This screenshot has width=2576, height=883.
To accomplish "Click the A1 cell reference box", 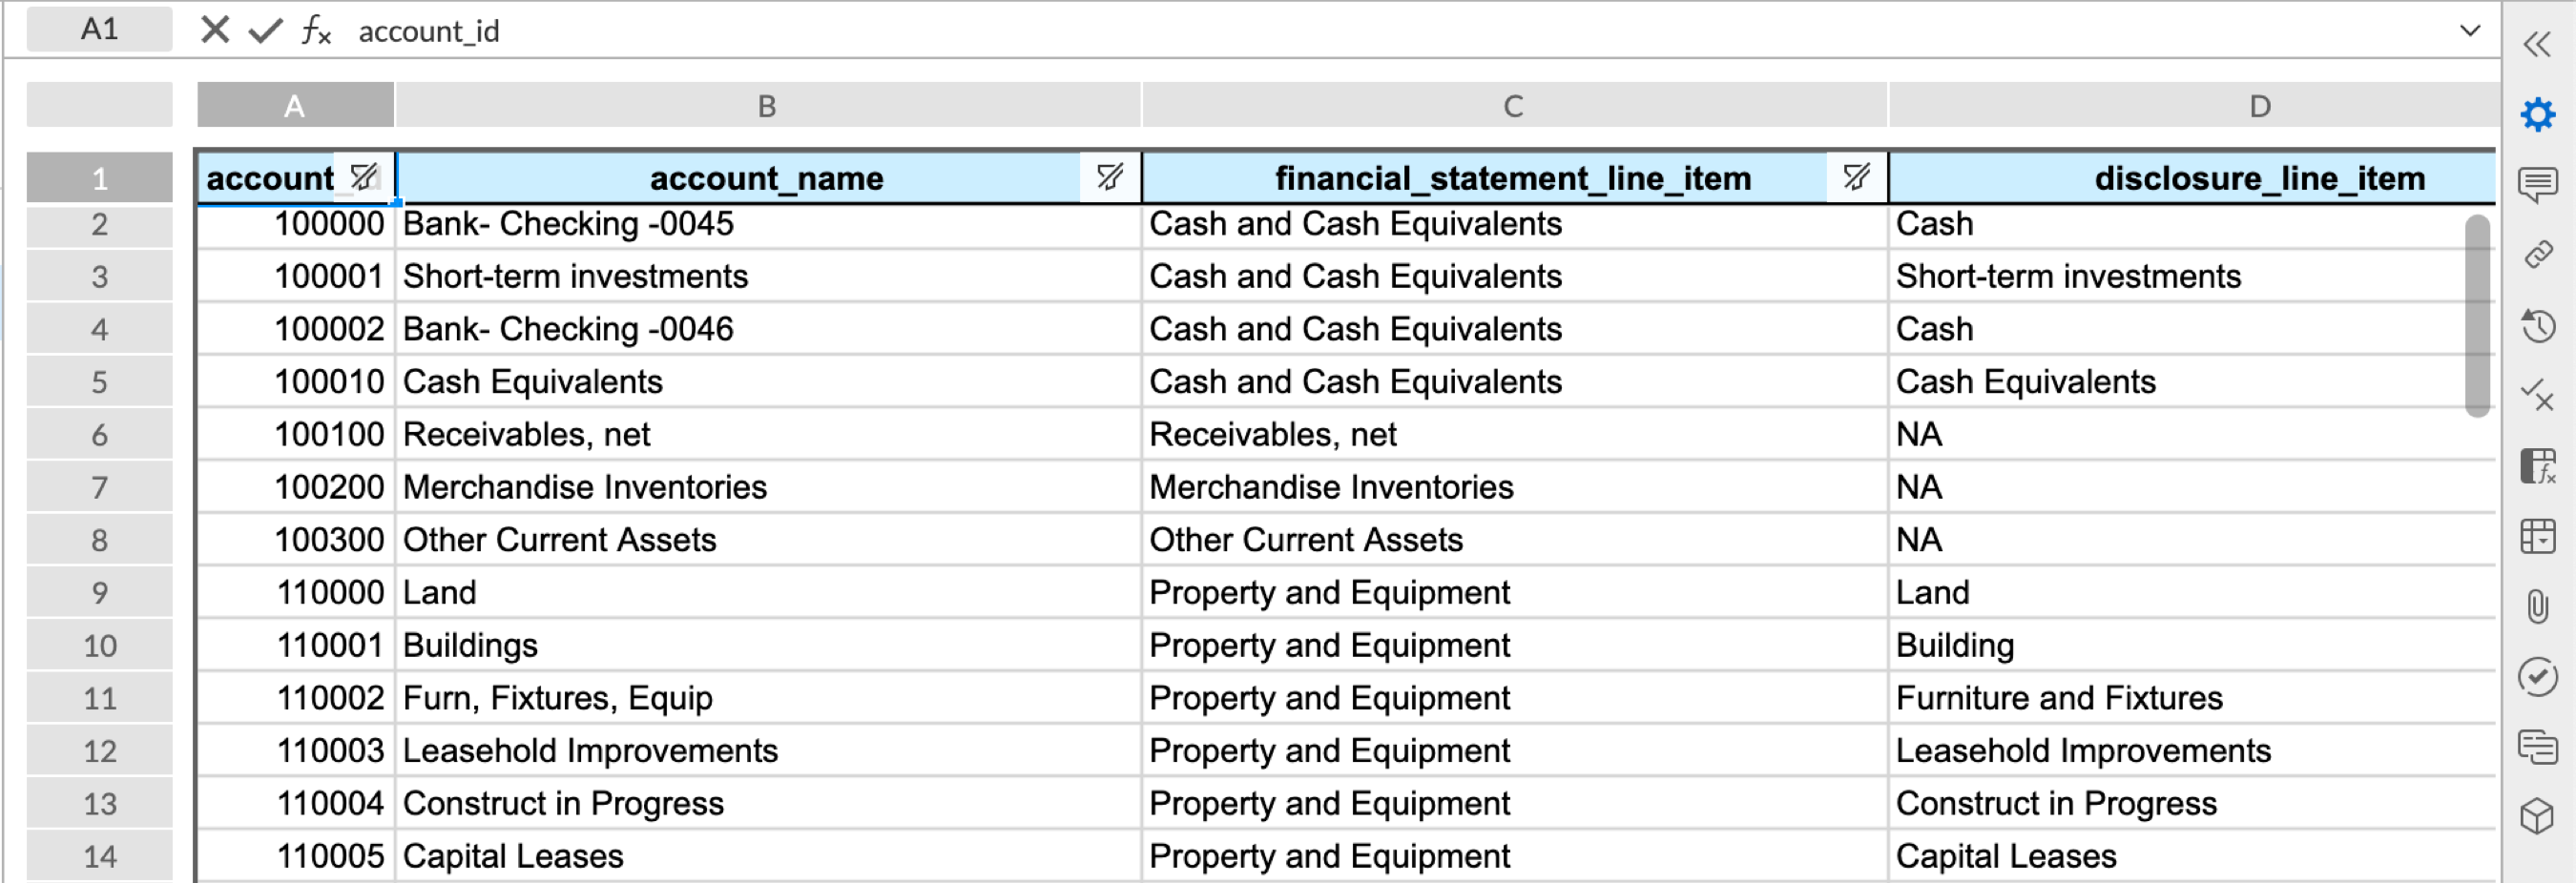I will 99,29.
